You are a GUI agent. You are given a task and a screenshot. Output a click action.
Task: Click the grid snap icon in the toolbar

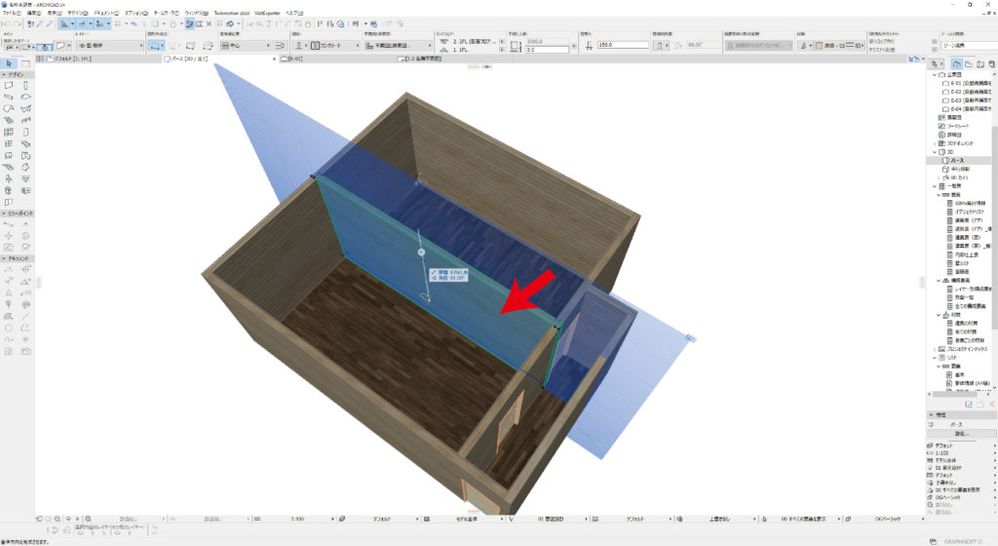click(118, 24)
